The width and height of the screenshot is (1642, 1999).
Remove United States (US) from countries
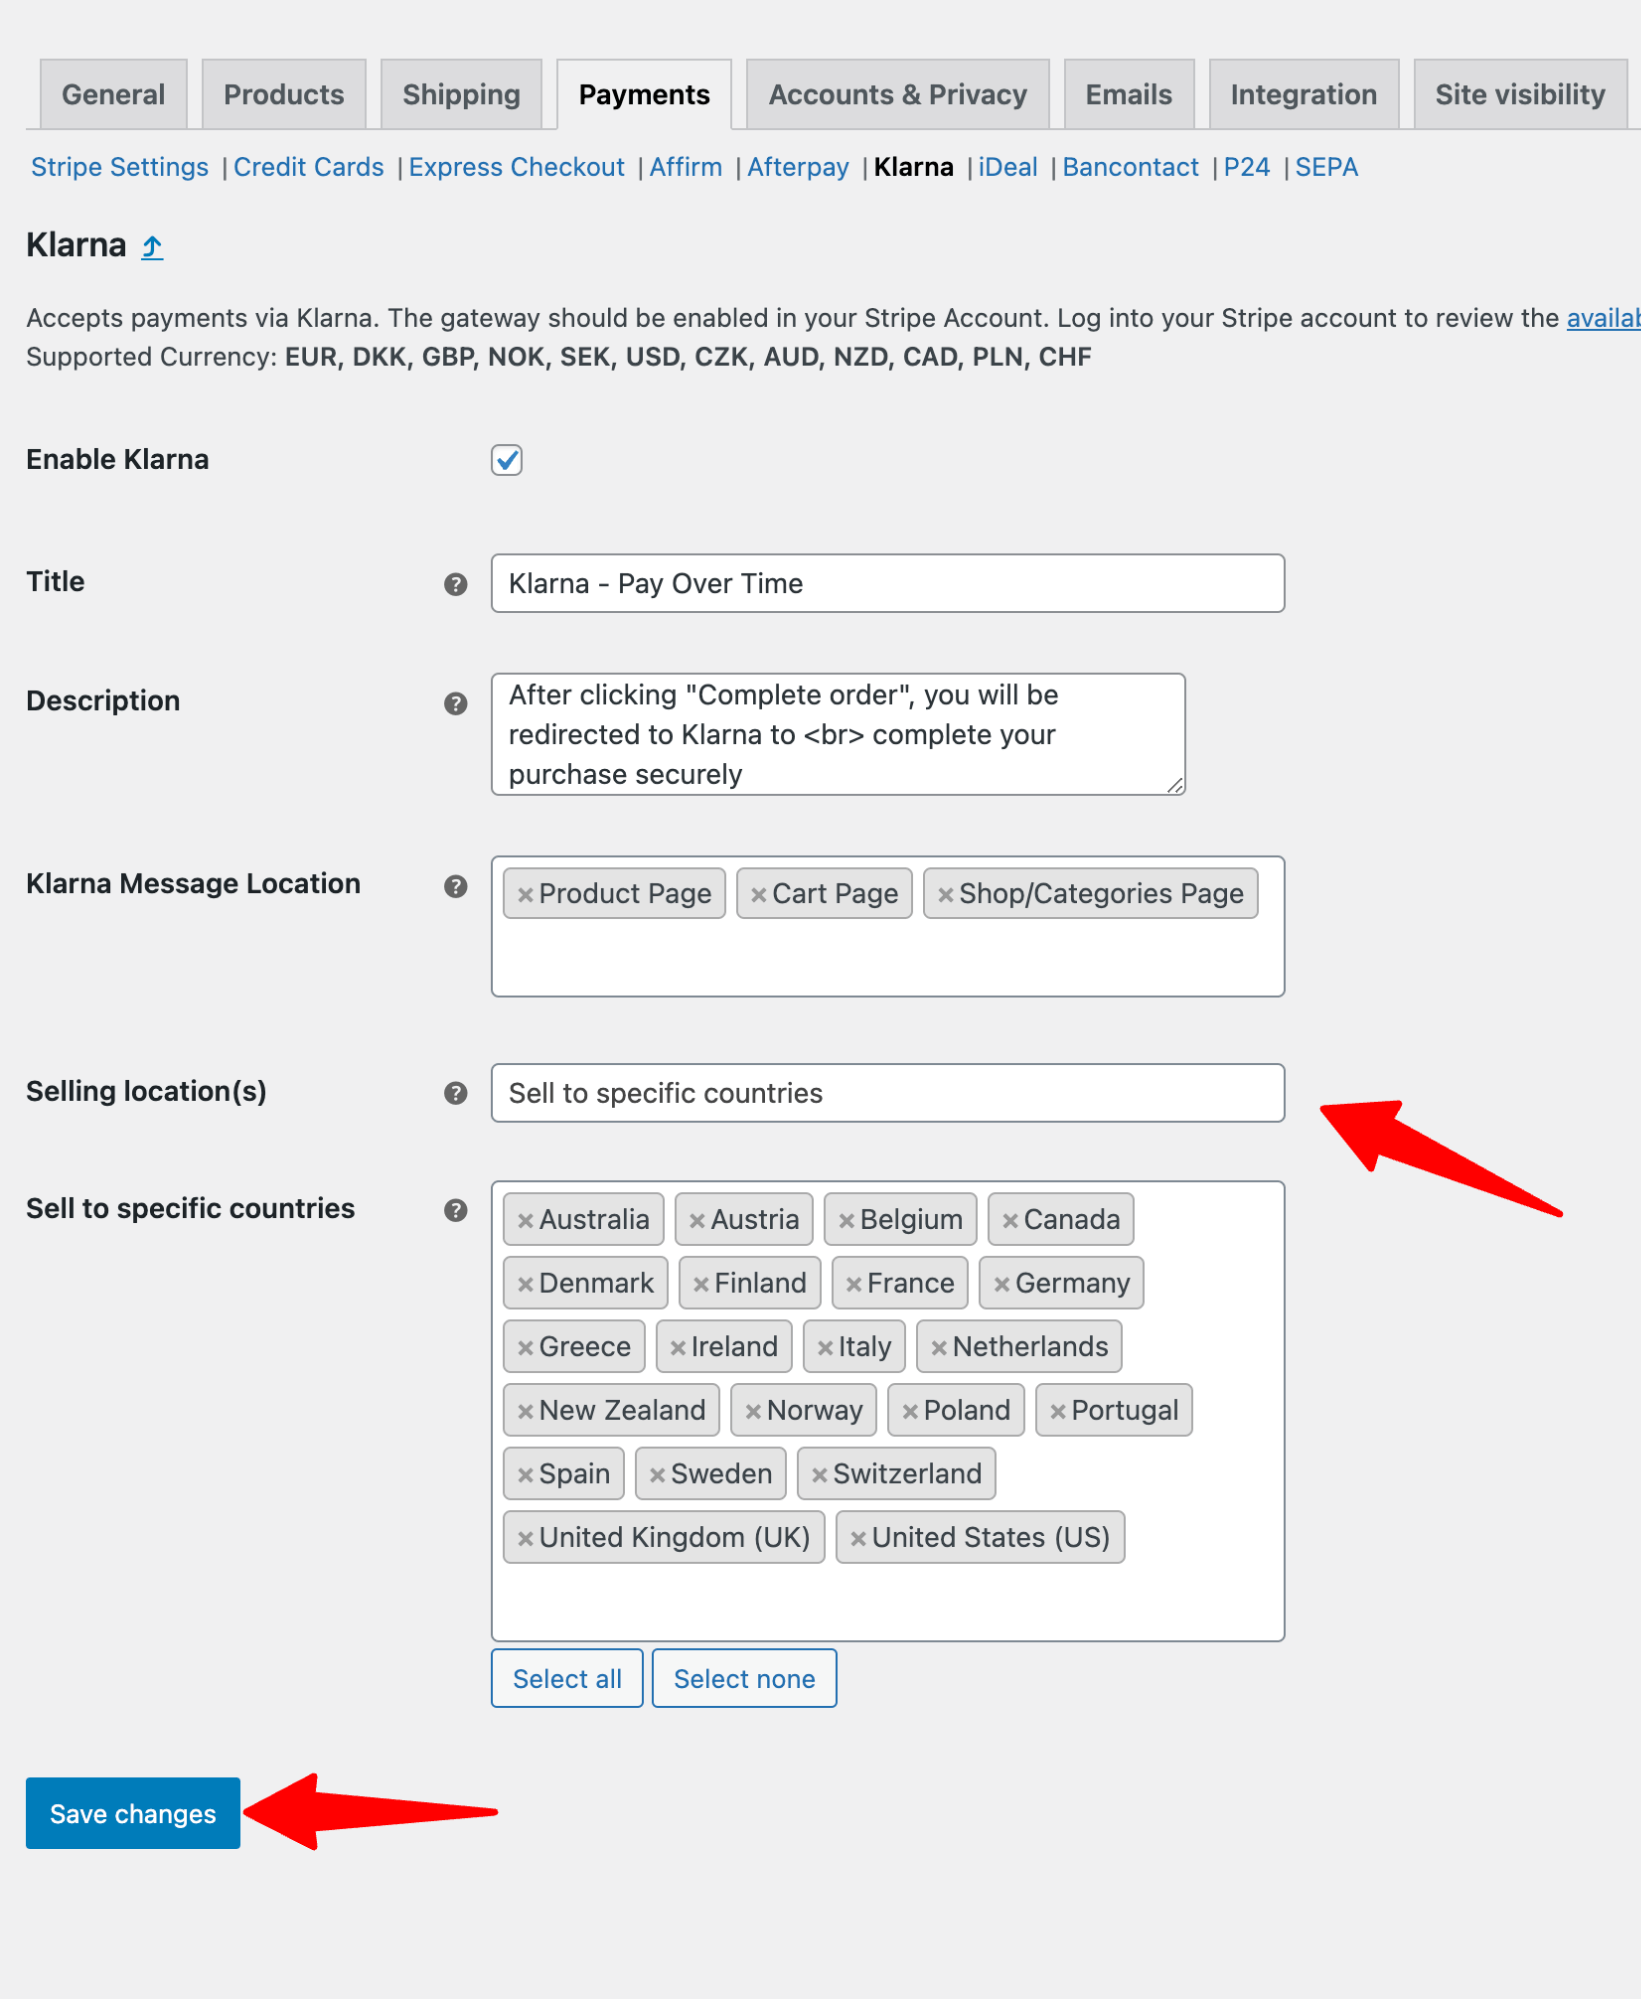click(858, 1539)
